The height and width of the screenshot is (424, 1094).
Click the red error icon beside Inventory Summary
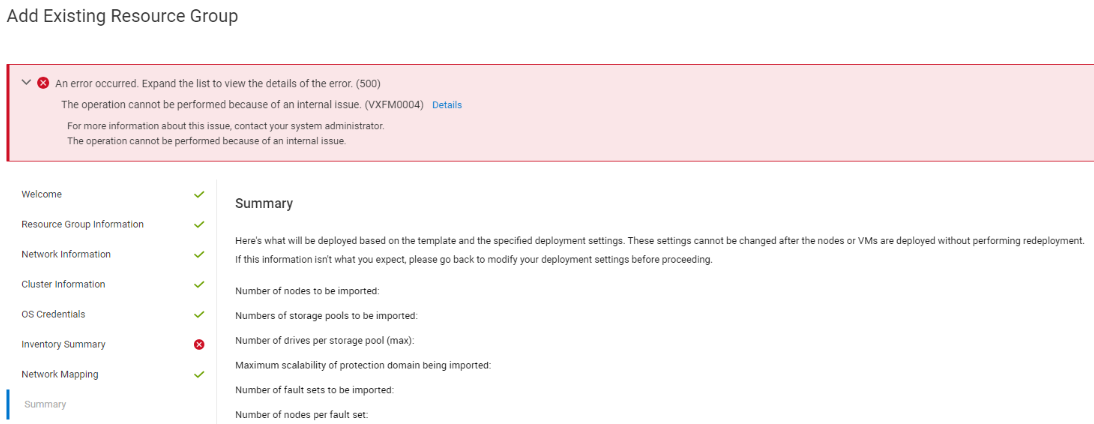coord(199,344)
